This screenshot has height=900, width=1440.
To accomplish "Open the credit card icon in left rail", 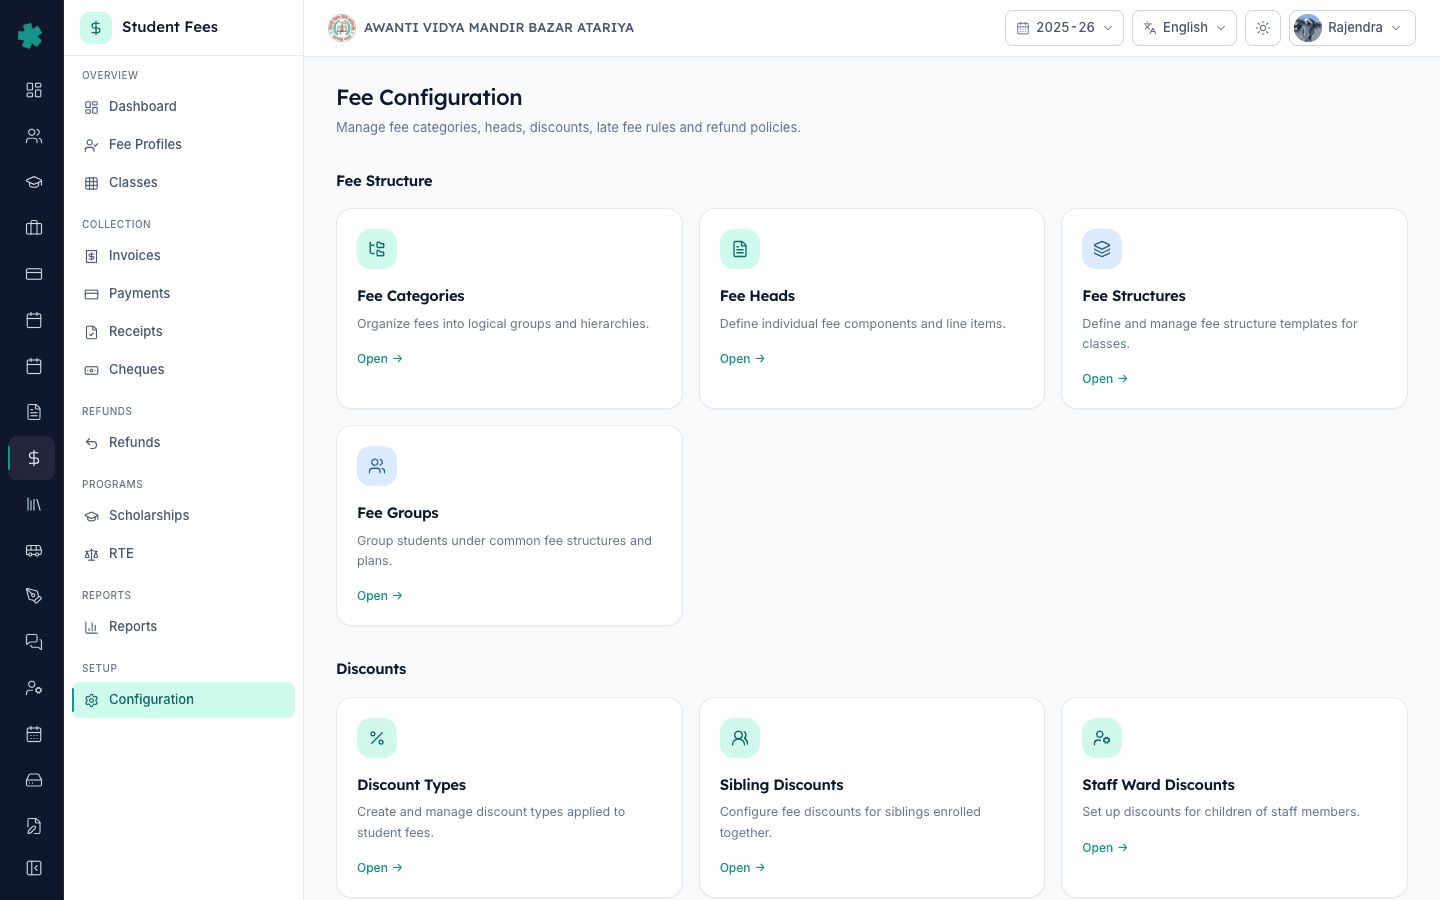I will 34,274.
